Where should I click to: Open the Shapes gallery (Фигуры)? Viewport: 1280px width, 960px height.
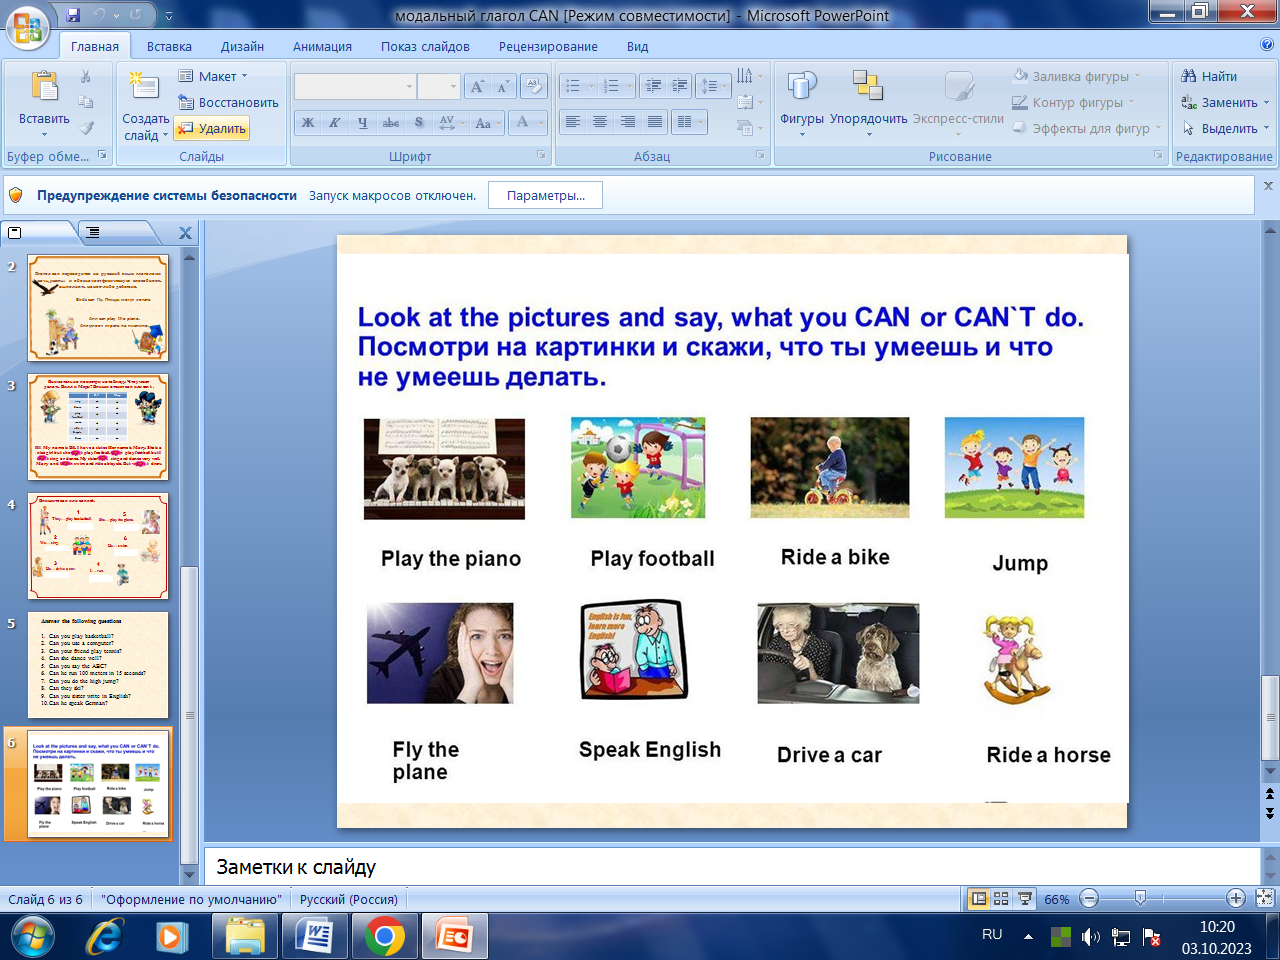pyautogui.click(x=802, y=88)
